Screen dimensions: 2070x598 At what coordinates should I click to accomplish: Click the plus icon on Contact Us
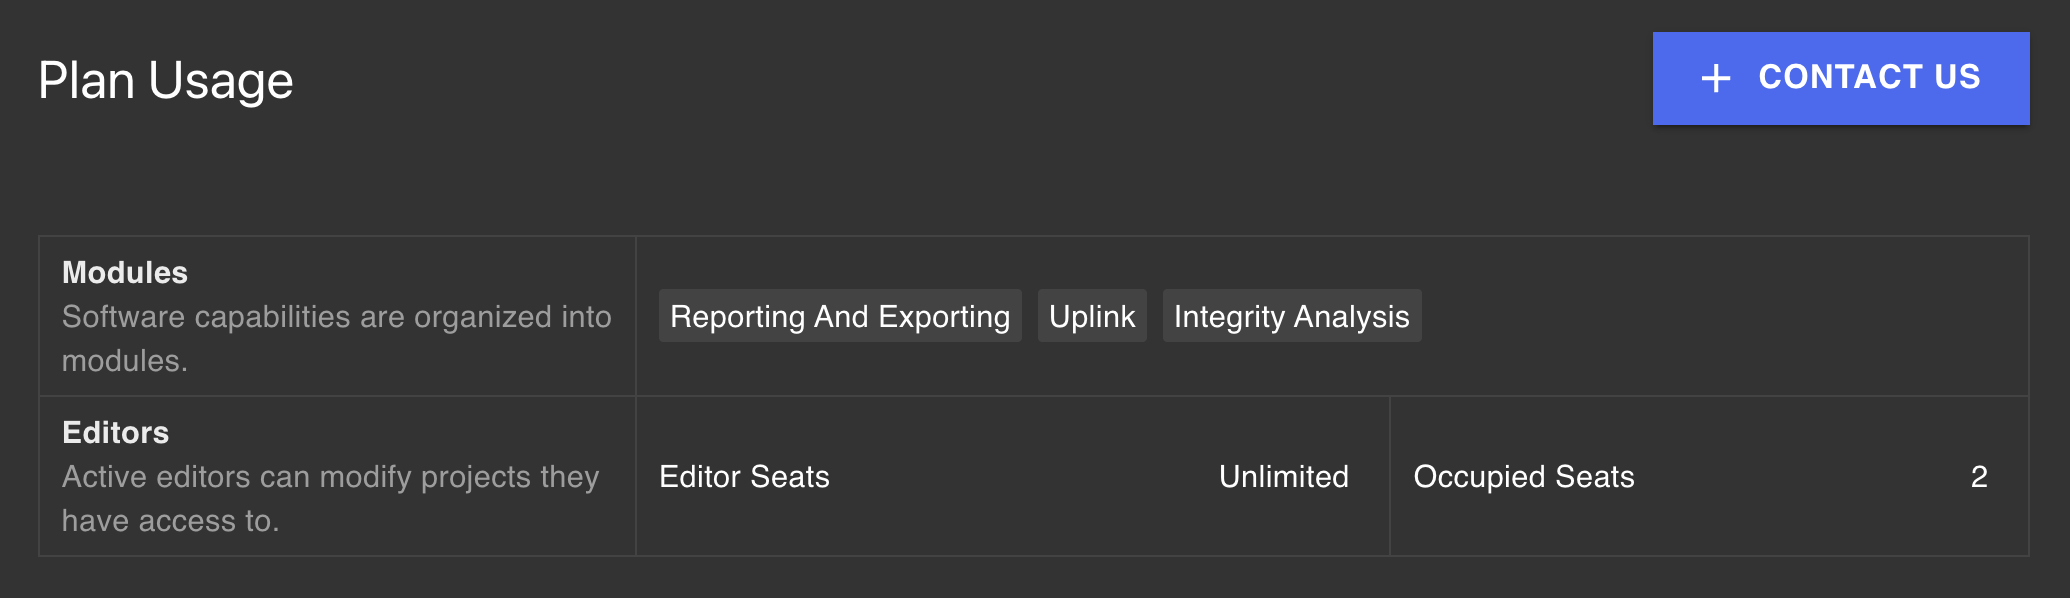(x=1716, y=78)
